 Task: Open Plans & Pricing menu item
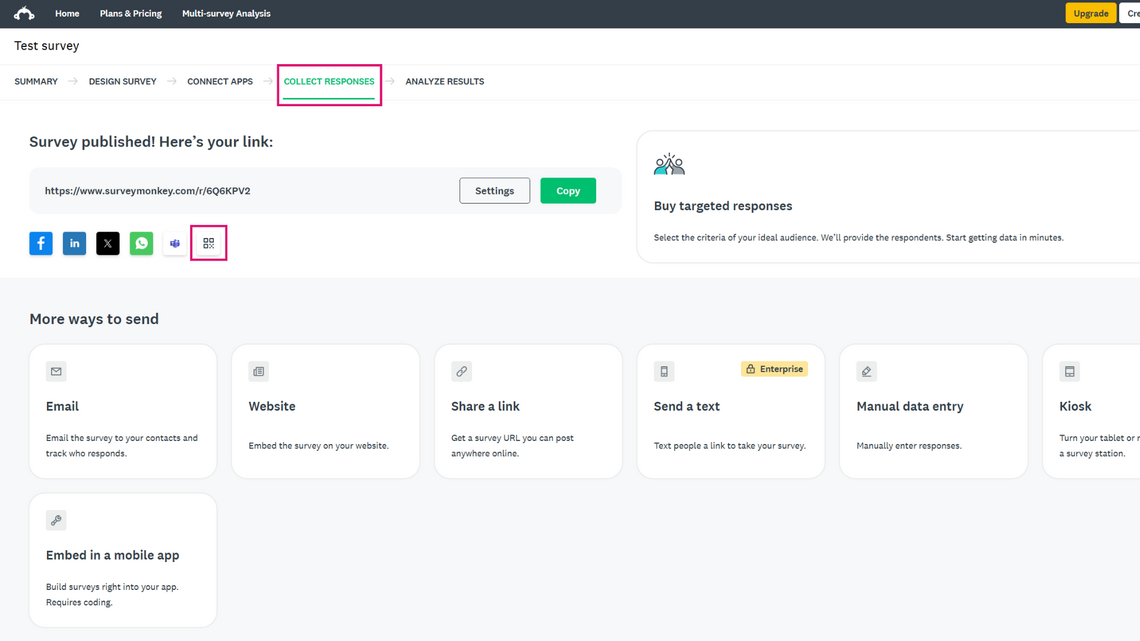coord(131,14)
